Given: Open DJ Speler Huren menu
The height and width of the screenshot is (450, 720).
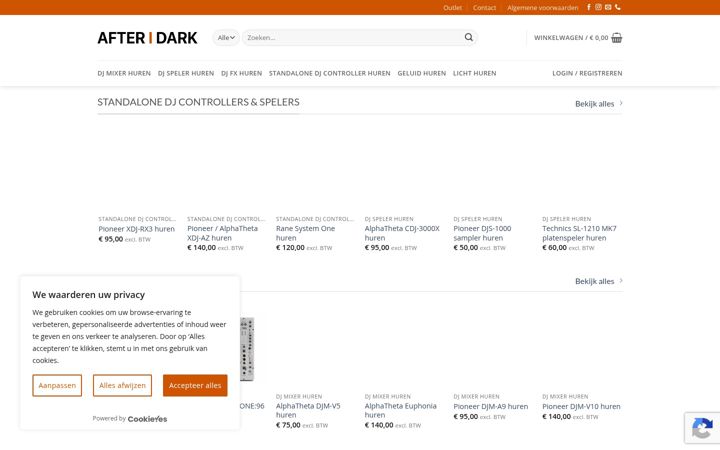Looking at the screenshot, I should pyautogui.click(x=186, y=73).
